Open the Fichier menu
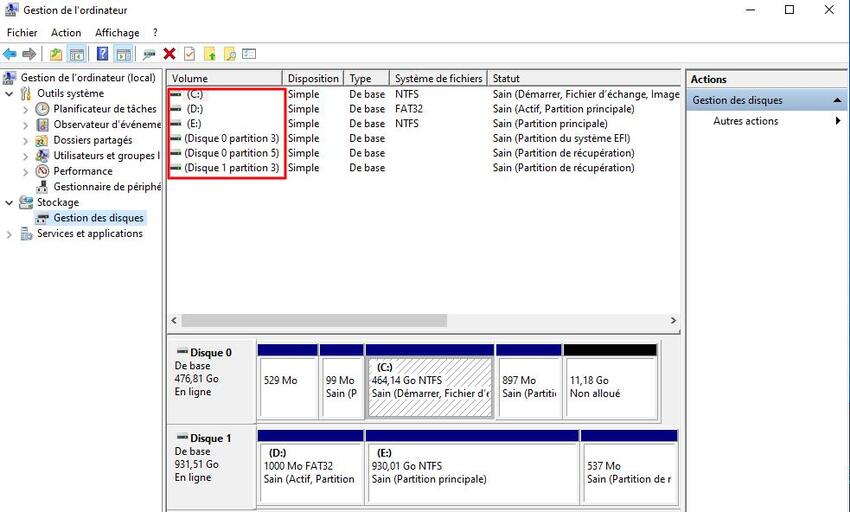This screenshot has height=512, width=850. click(22, 33)
